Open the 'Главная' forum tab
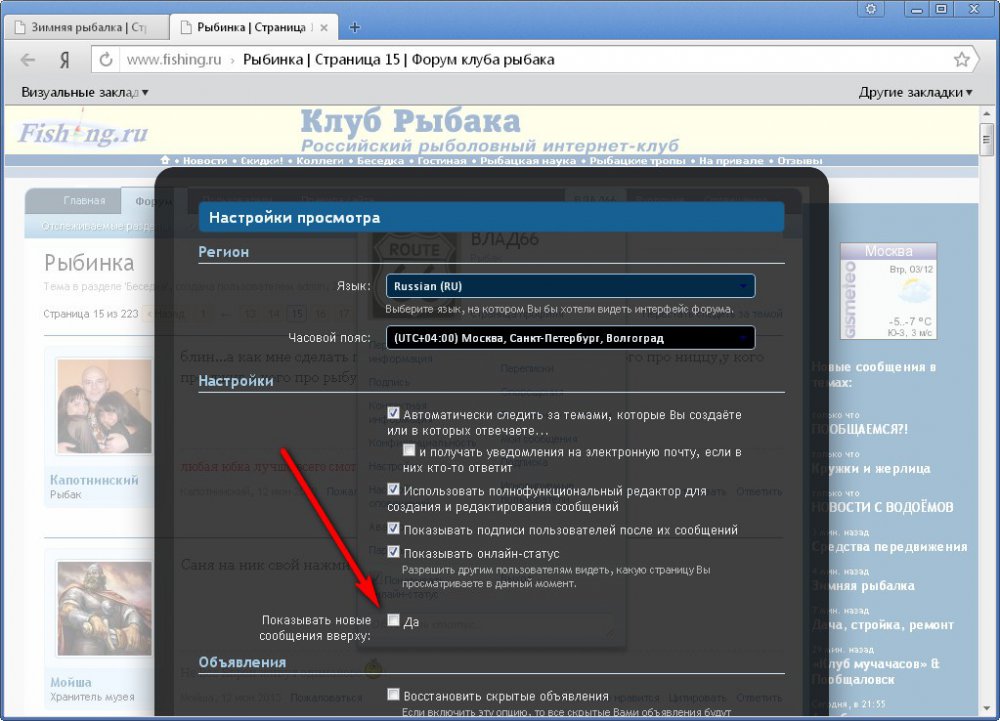 [84, 200]
